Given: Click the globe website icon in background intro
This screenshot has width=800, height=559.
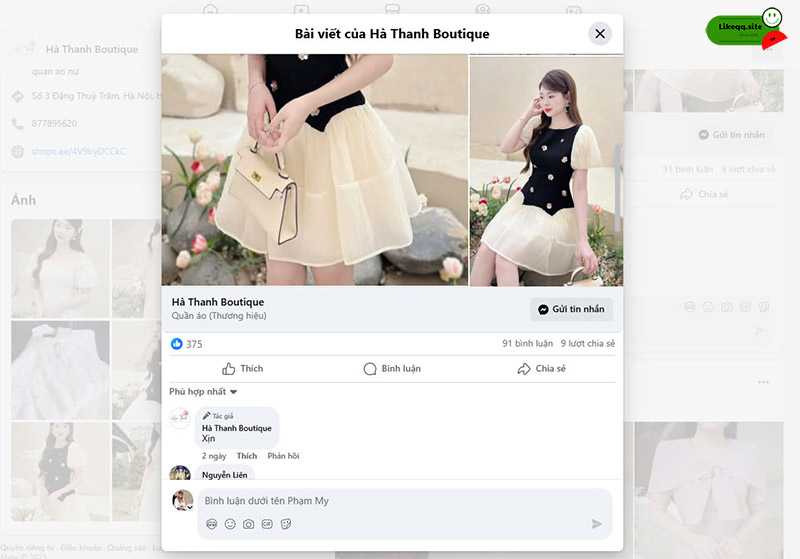Looking at the screenshot, I should point(18,151).
